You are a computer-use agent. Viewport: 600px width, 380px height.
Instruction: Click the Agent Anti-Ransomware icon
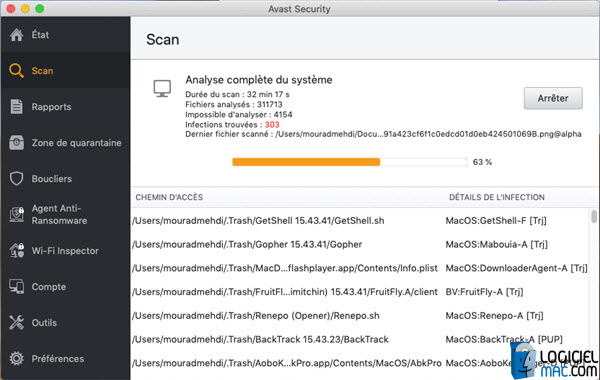point(16,215)
